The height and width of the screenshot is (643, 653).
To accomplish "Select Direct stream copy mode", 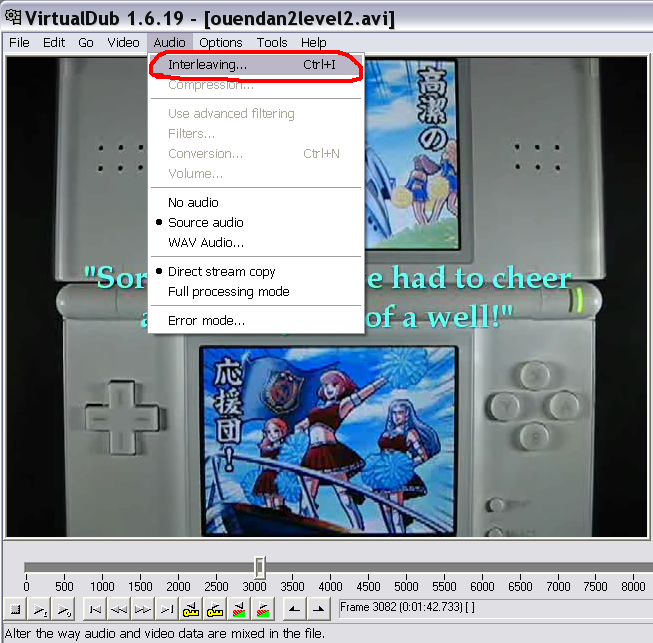I will (x=256, y=272).
